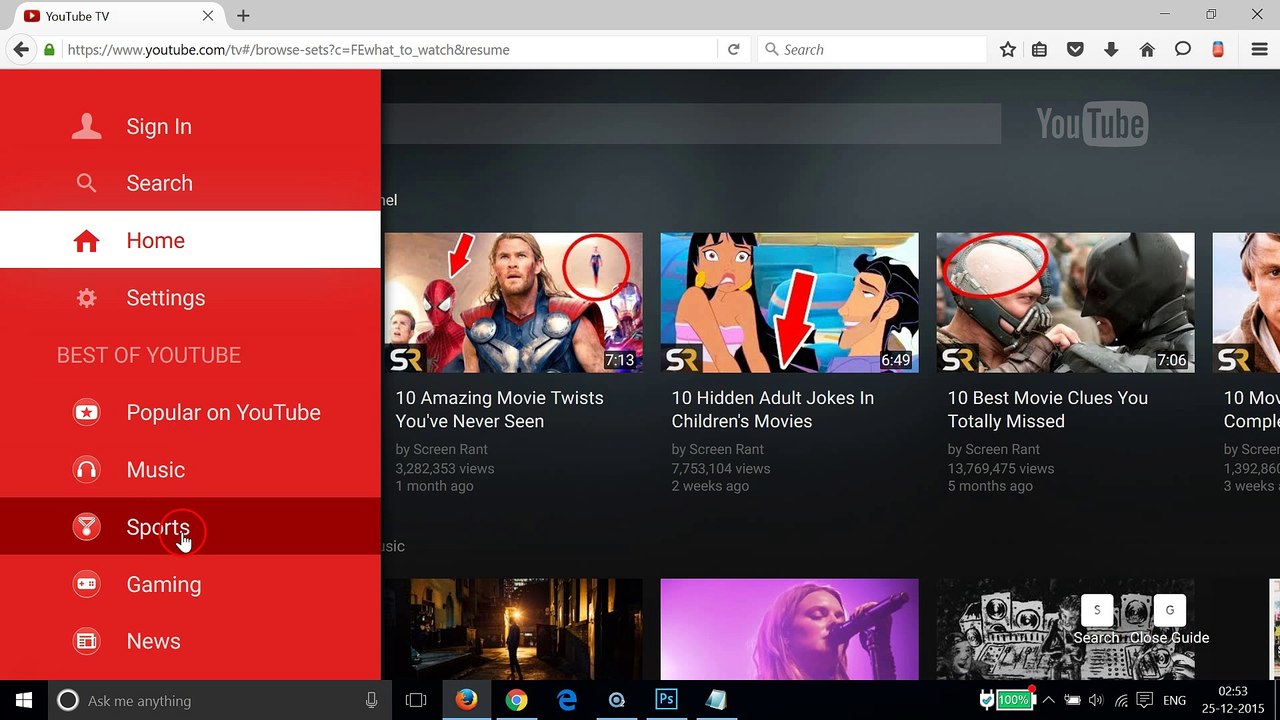Click the Sign In person icon
Viewport: 1280px width, 720px height.
pyautogui.click(x=87, y=126)
